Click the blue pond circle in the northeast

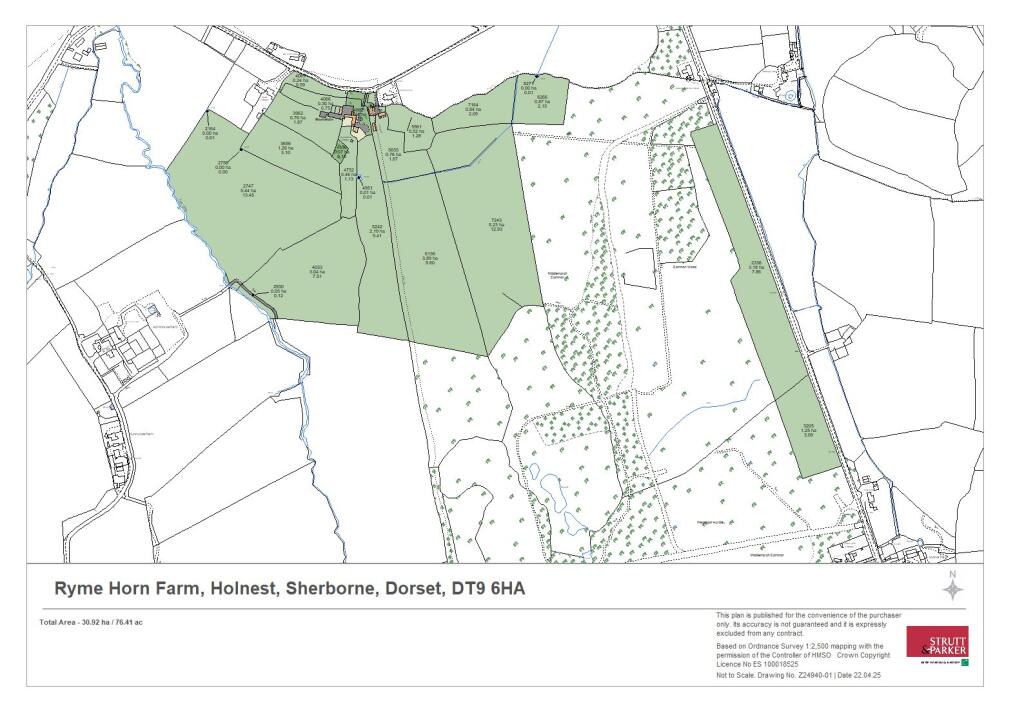point(790,96)
